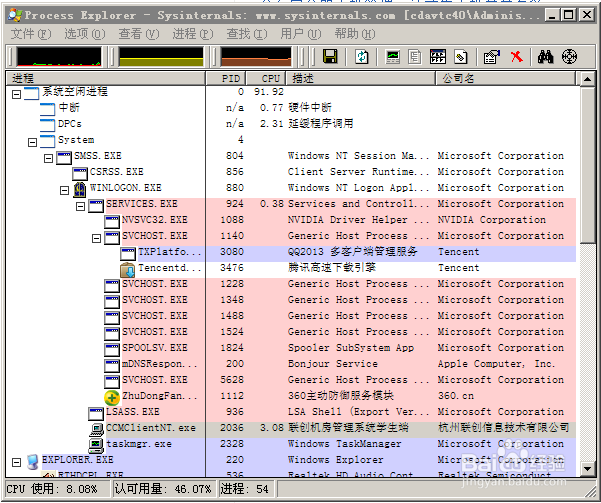Click the commit history mini graph

[161, 57]
